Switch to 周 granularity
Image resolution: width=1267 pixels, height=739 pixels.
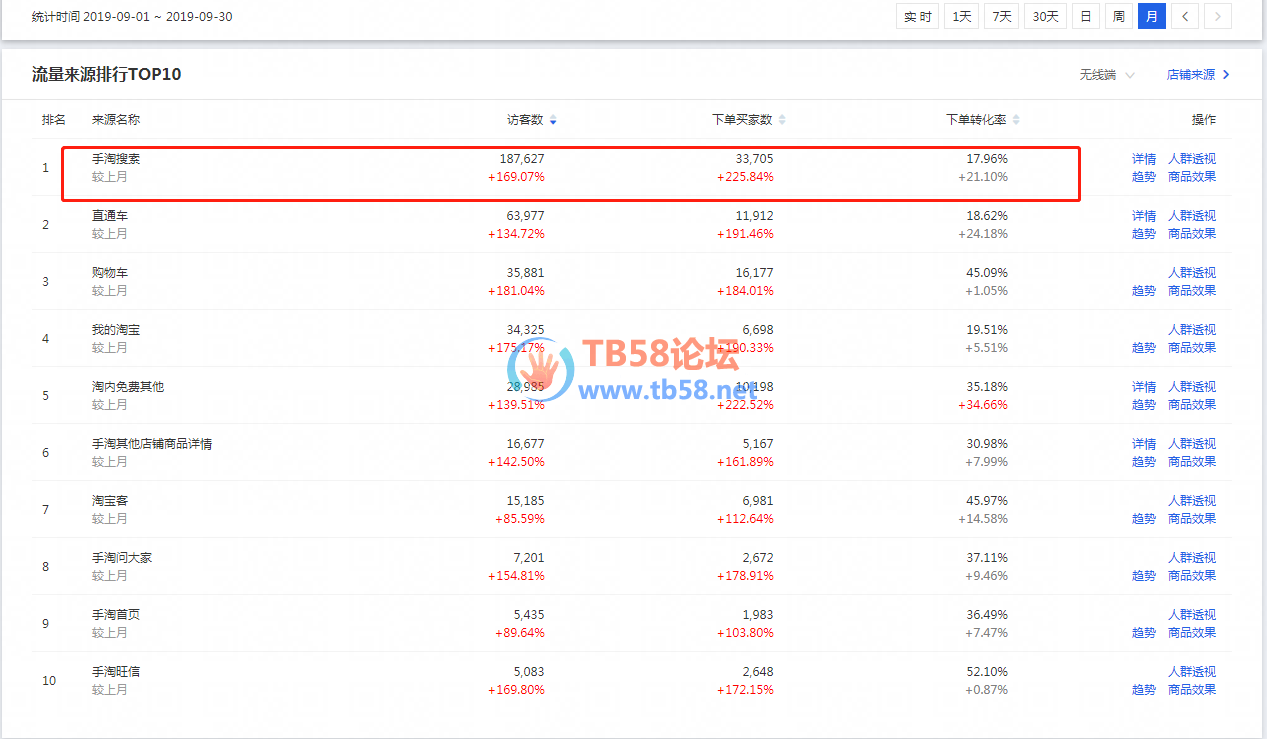click(x=1118, y=16)
